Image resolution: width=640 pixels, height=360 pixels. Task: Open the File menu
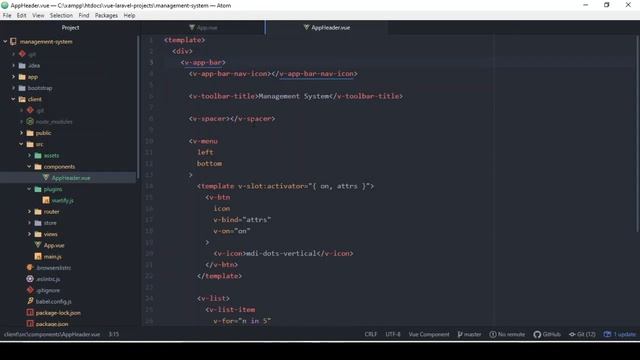[7, 15]
